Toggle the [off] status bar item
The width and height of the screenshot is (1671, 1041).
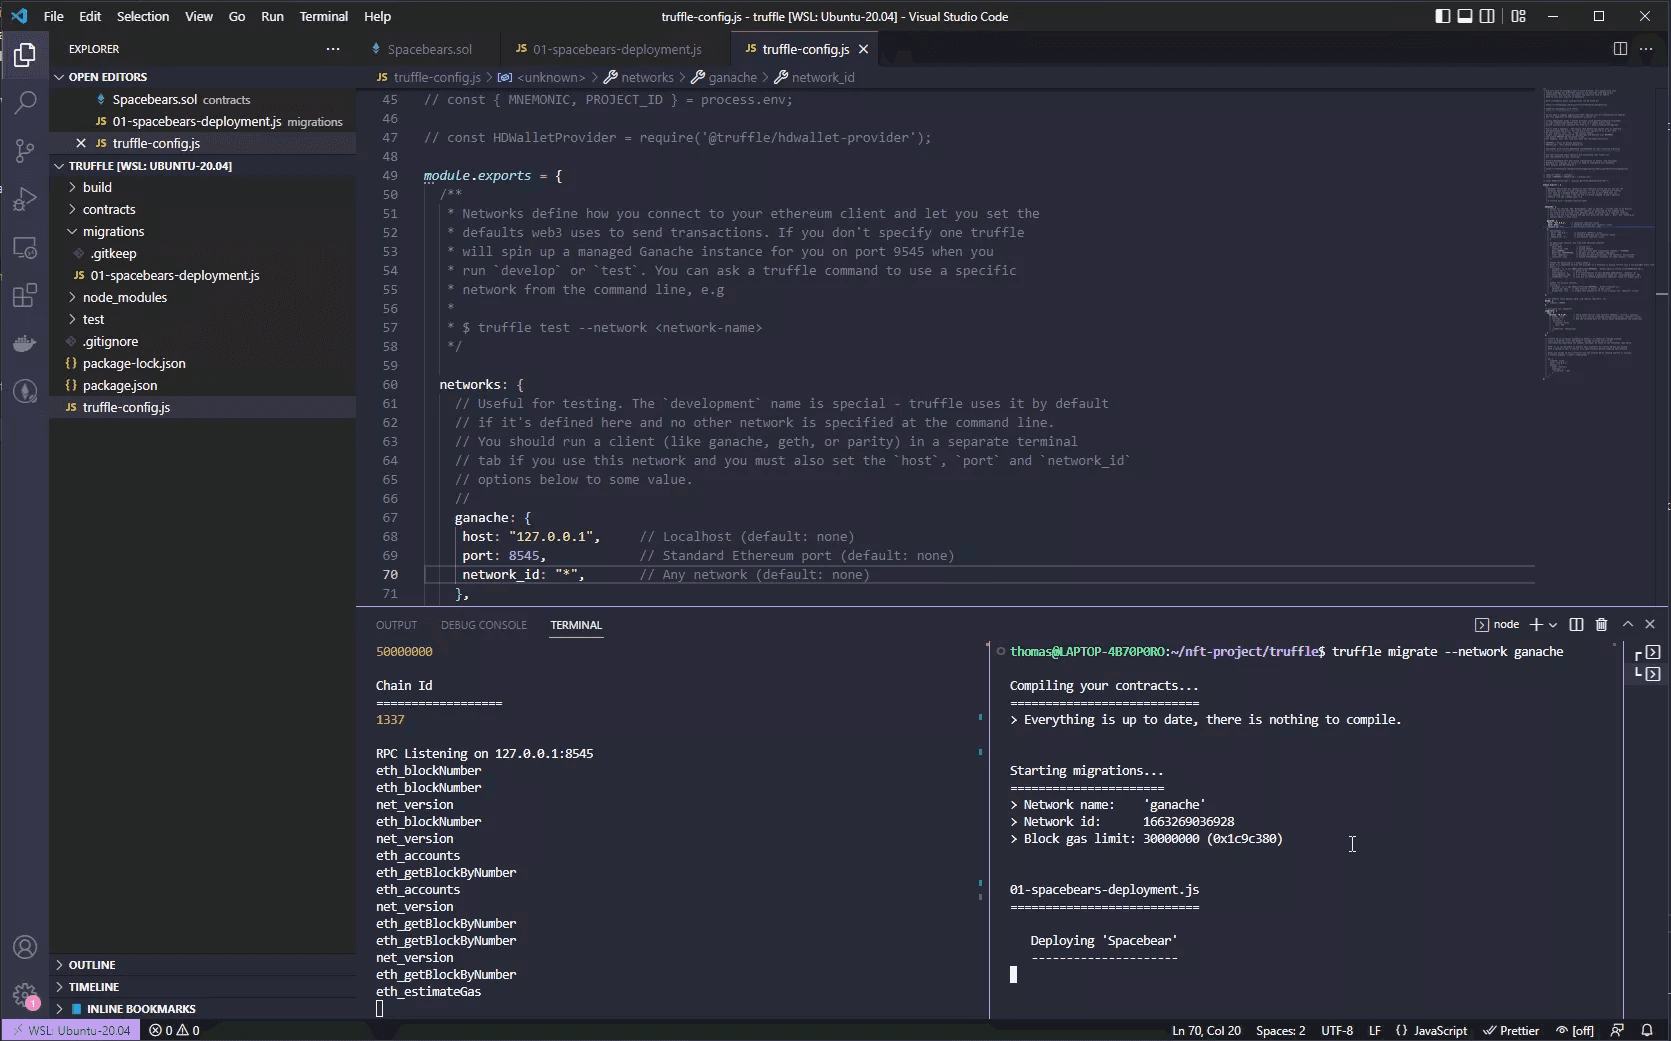[1575, 1030]
